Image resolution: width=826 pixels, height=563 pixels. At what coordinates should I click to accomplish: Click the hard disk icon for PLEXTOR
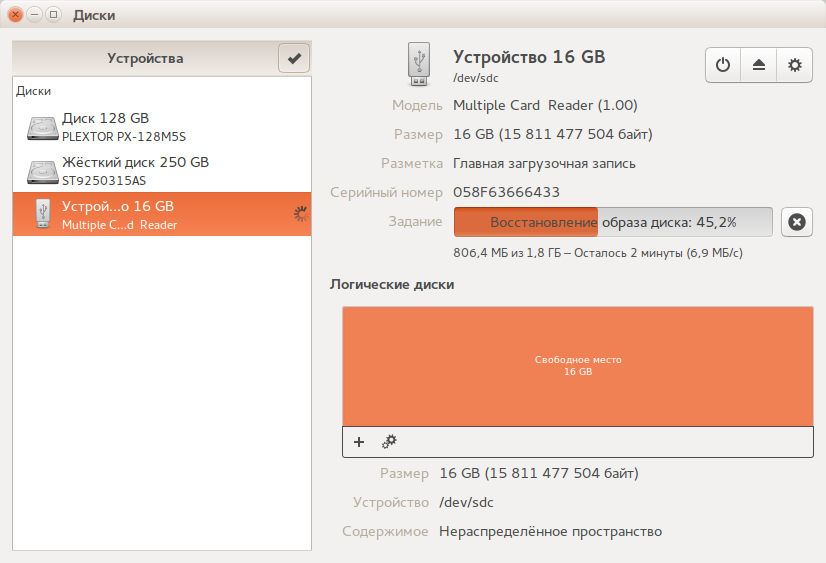(x=42, y=128)
